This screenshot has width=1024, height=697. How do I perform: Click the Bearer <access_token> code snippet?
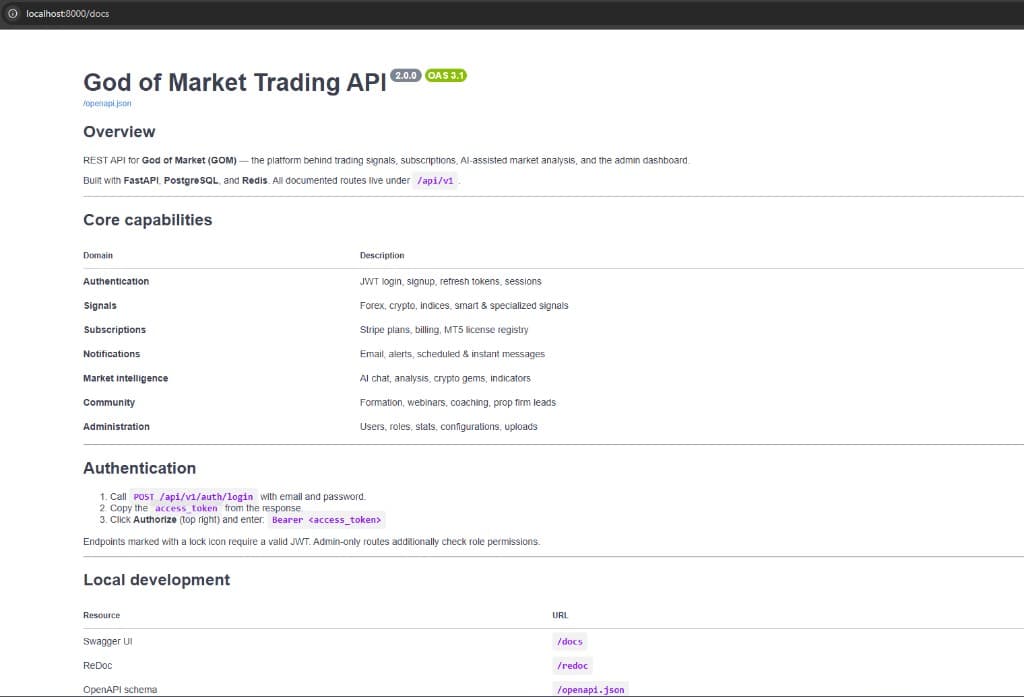(327, 519)
